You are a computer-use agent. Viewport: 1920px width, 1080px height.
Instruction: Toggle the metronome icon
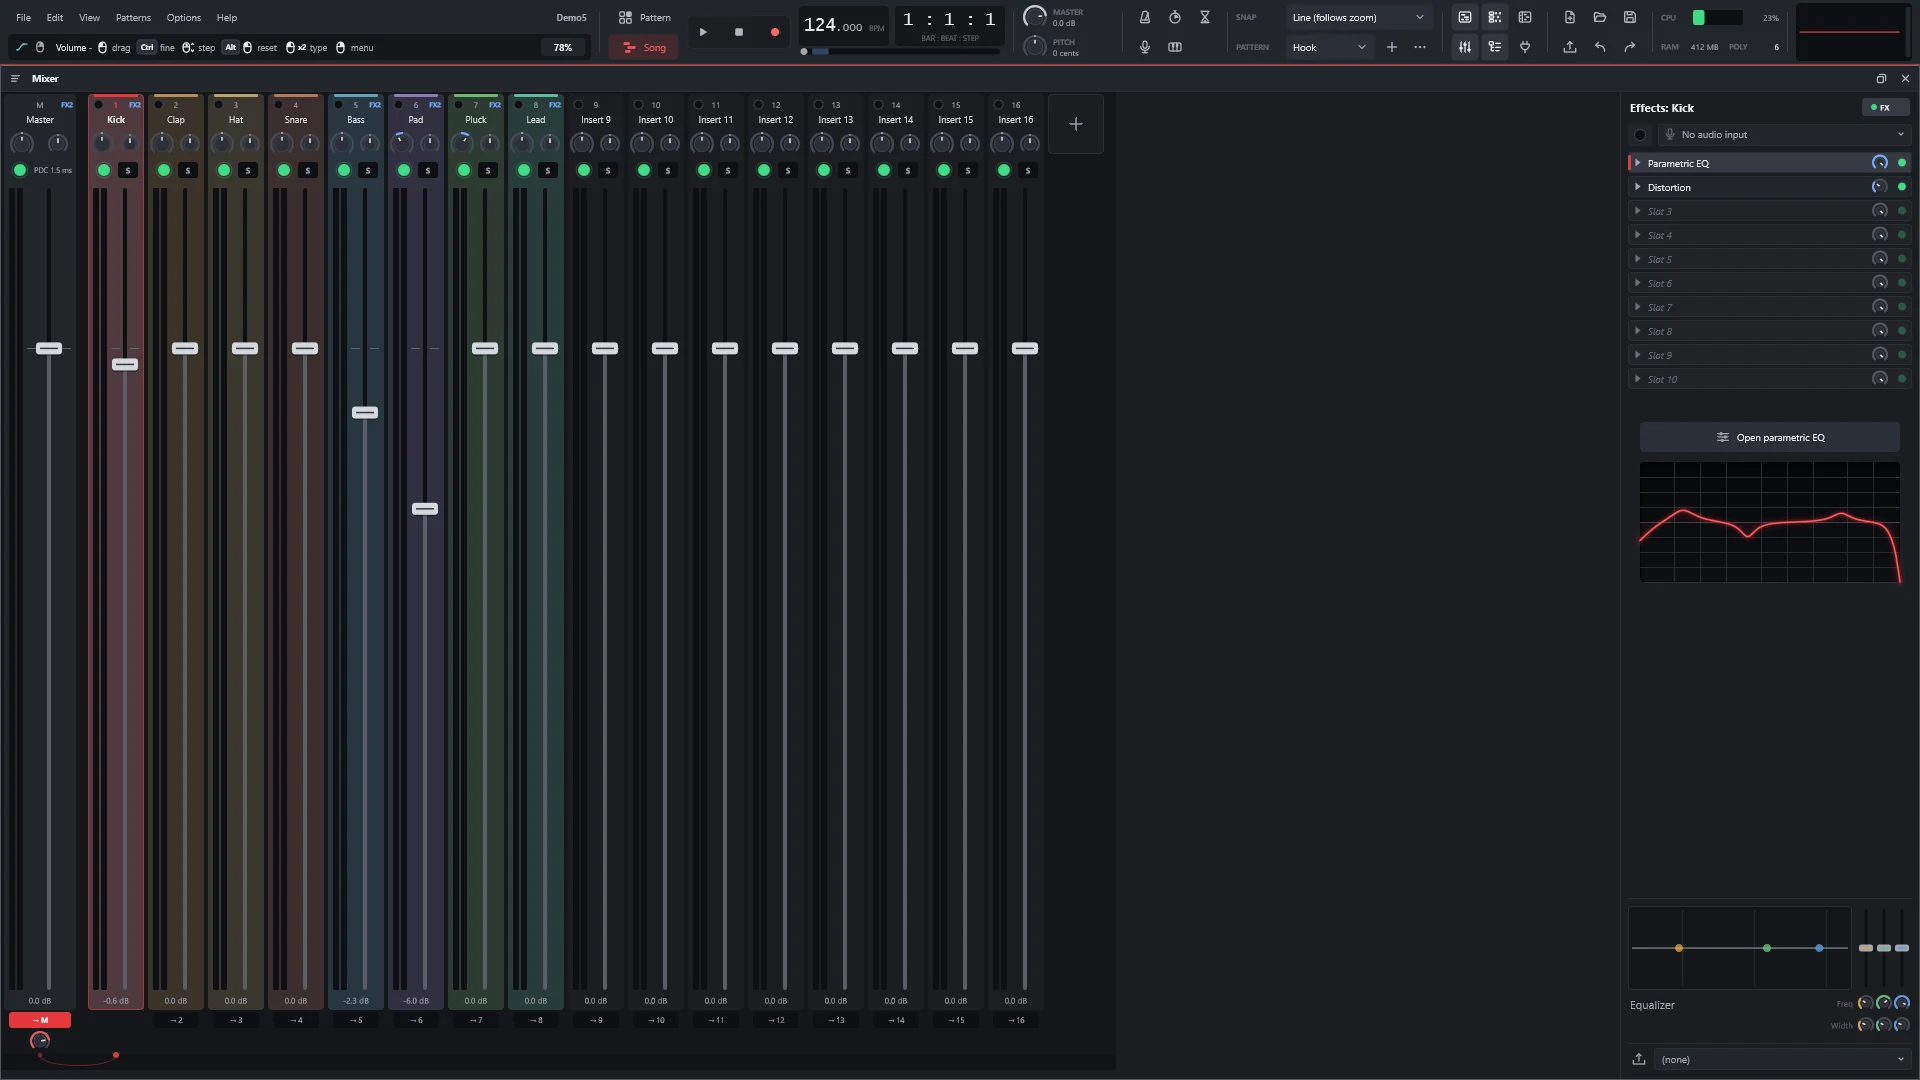(x=1145, y=17)
